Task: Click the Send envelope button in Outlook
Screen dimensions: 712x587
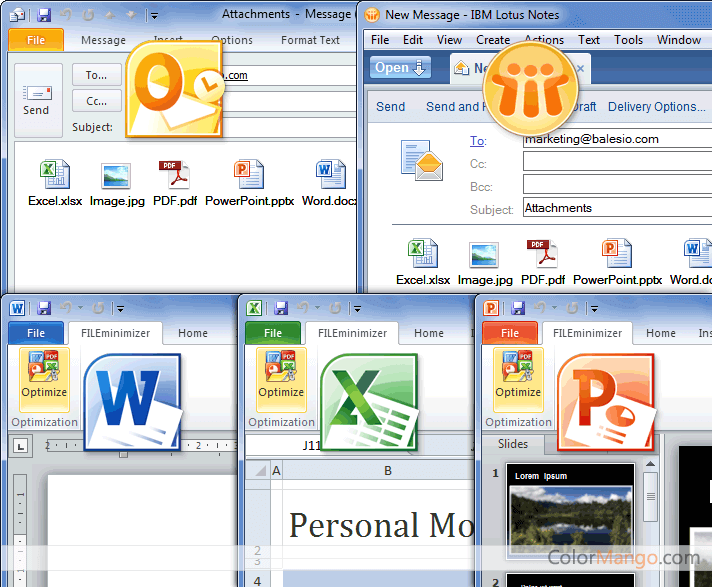Action: click(x=36, y=95)
